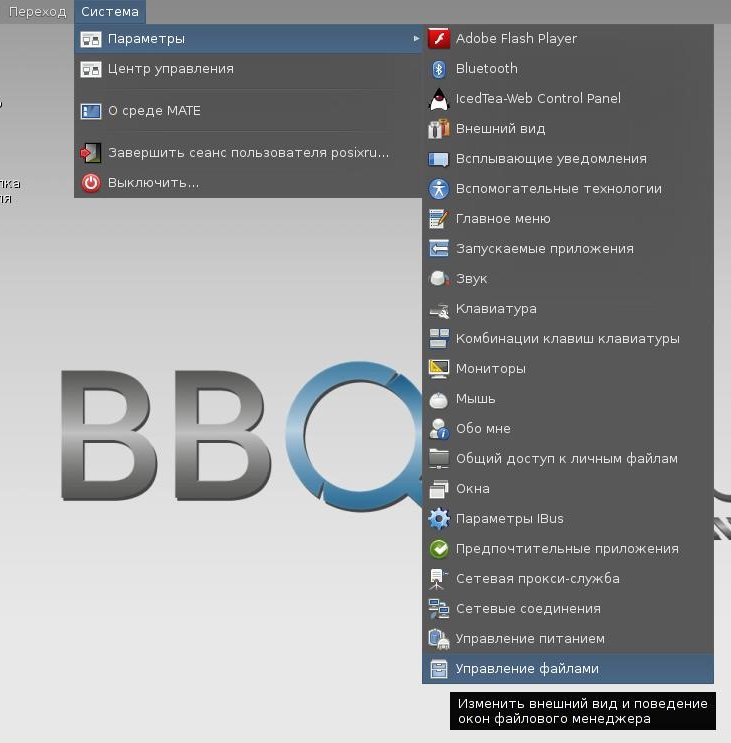Open Запускаемые приложения entry
Screen dimensions: 731x743
click(x=568, y=249)
